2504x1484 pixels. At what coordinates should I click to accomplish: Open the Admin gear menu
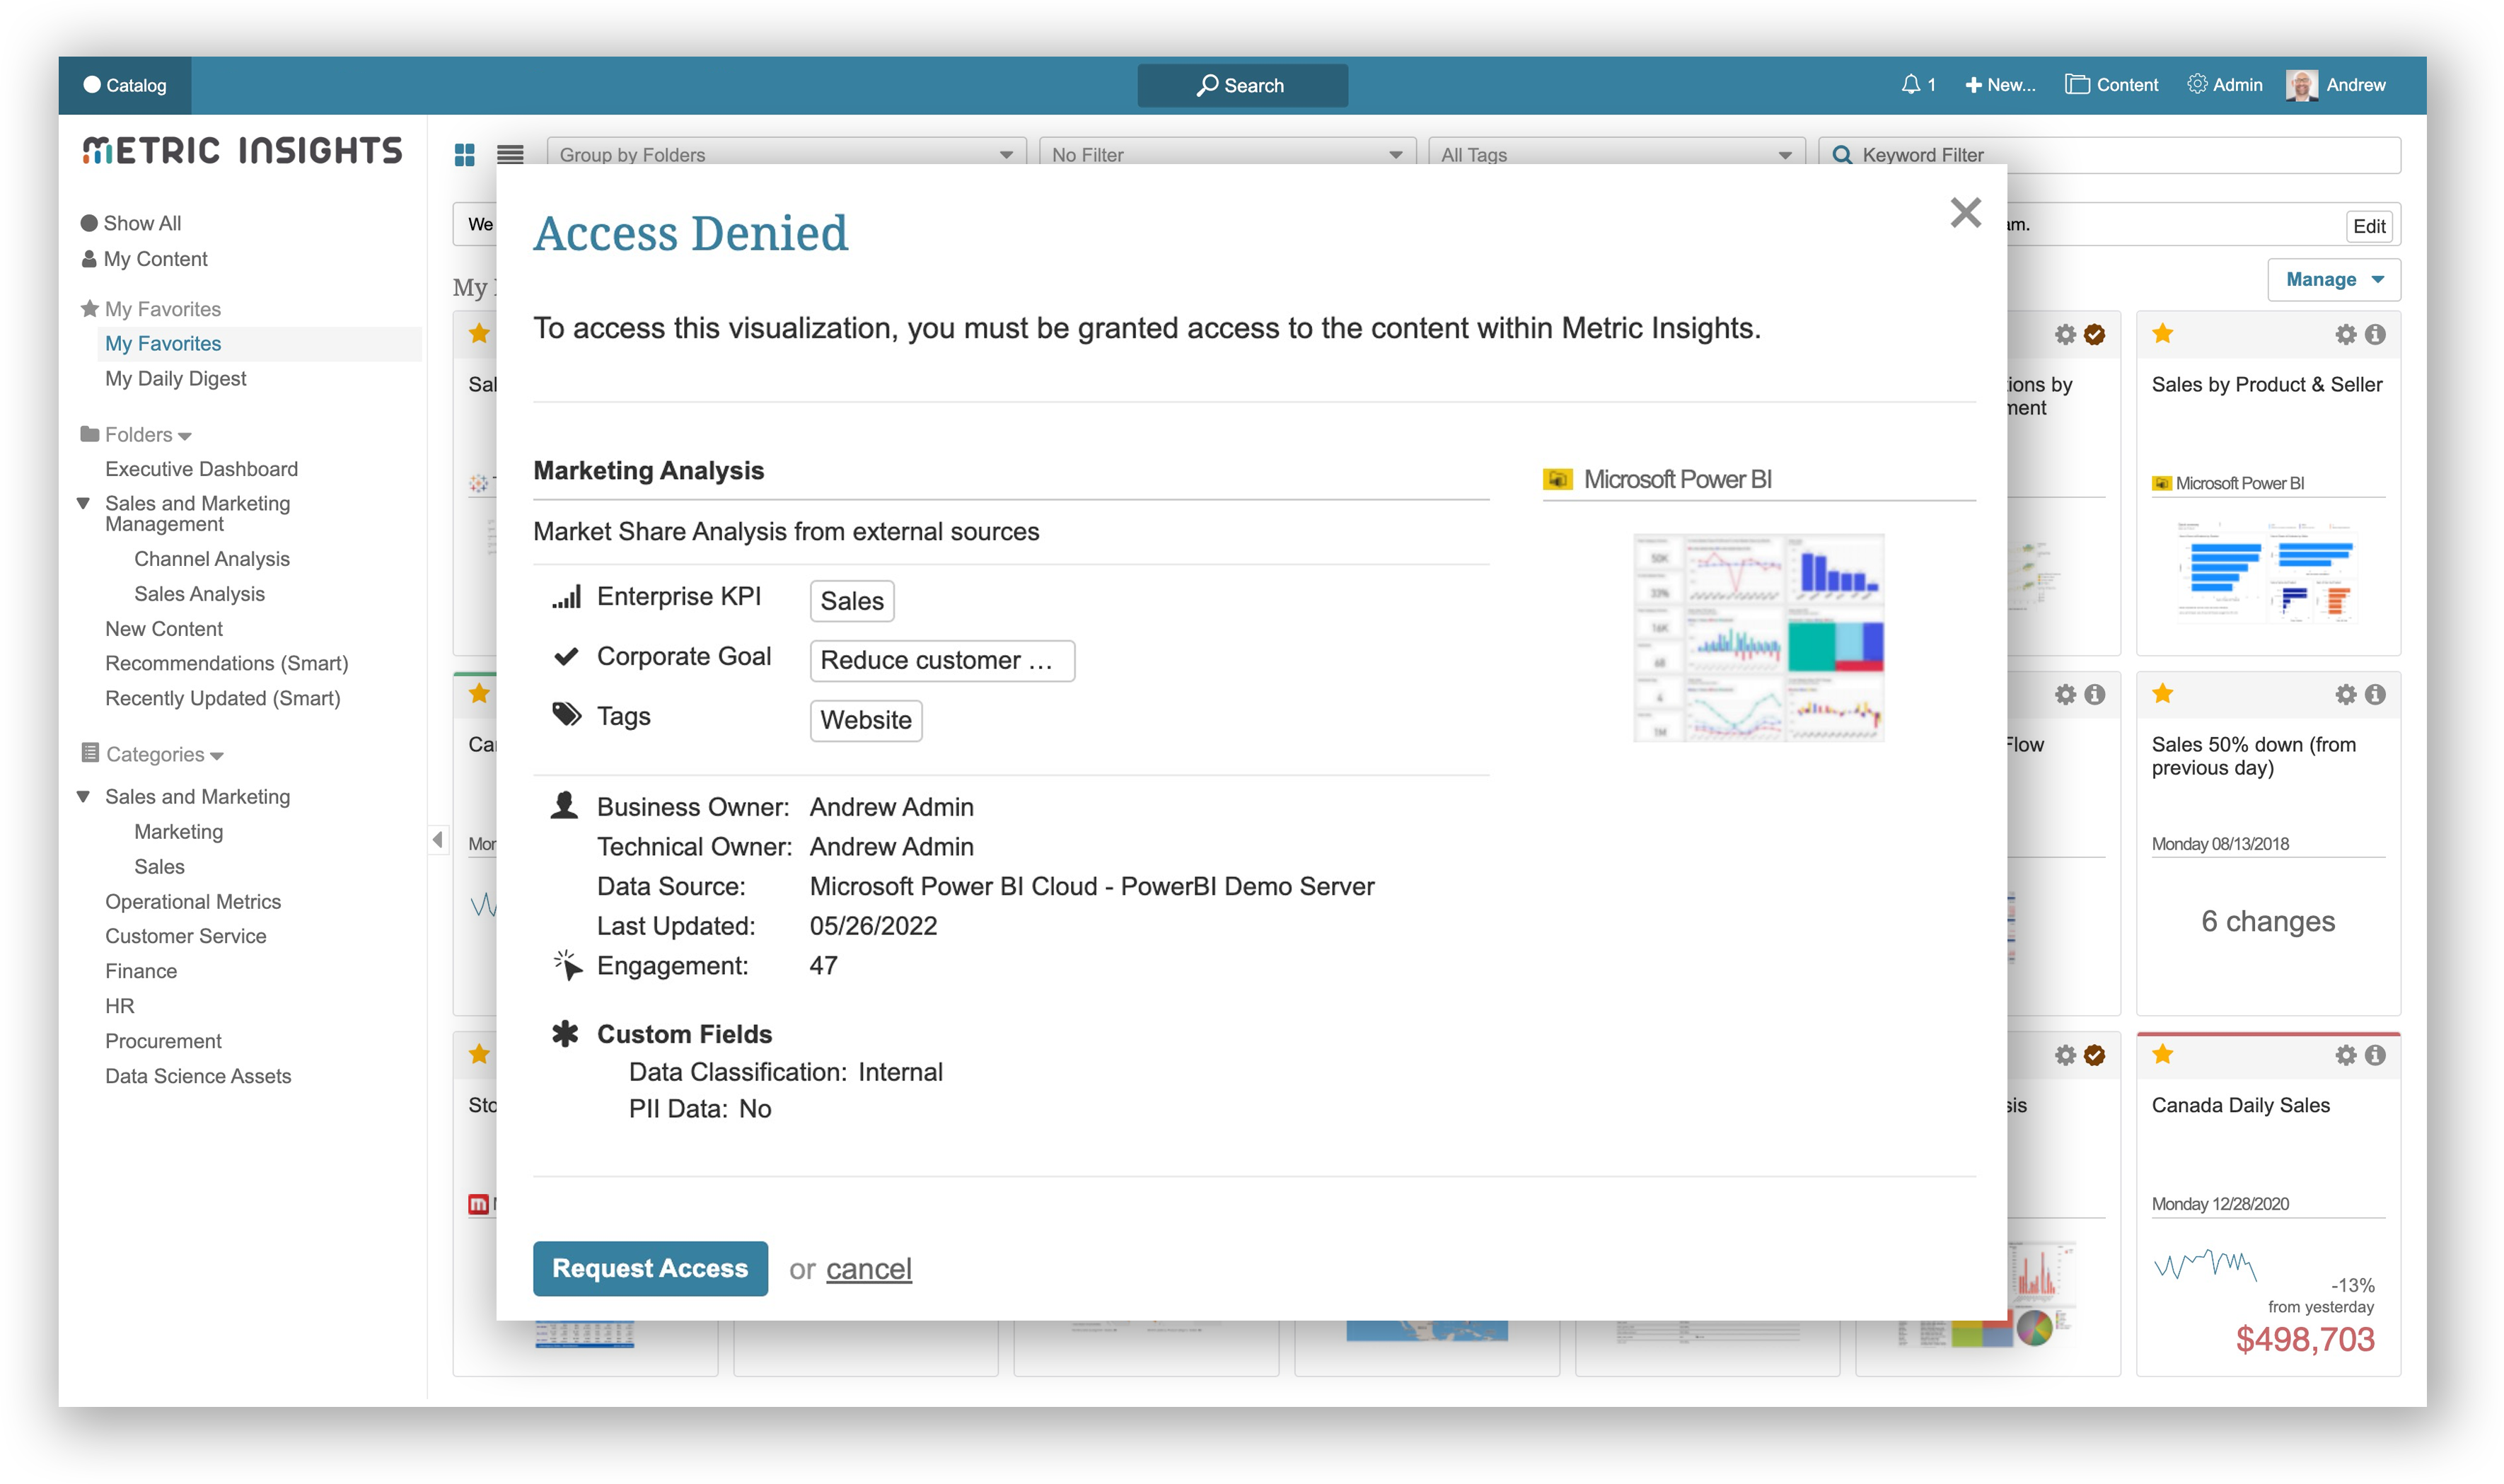coord(2224,85)
